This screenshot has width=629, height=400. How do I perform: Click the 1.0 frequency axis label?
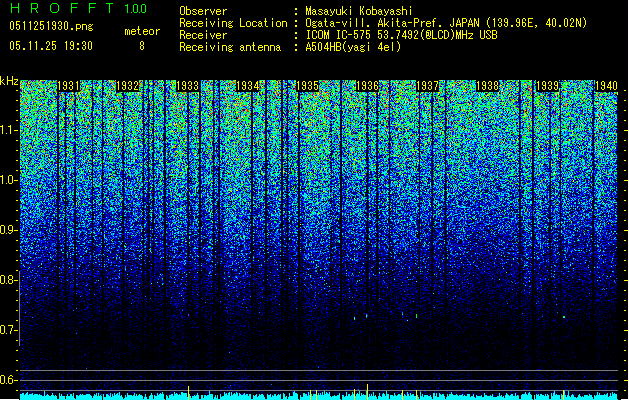pyautogui.click(x=8, y=180)
